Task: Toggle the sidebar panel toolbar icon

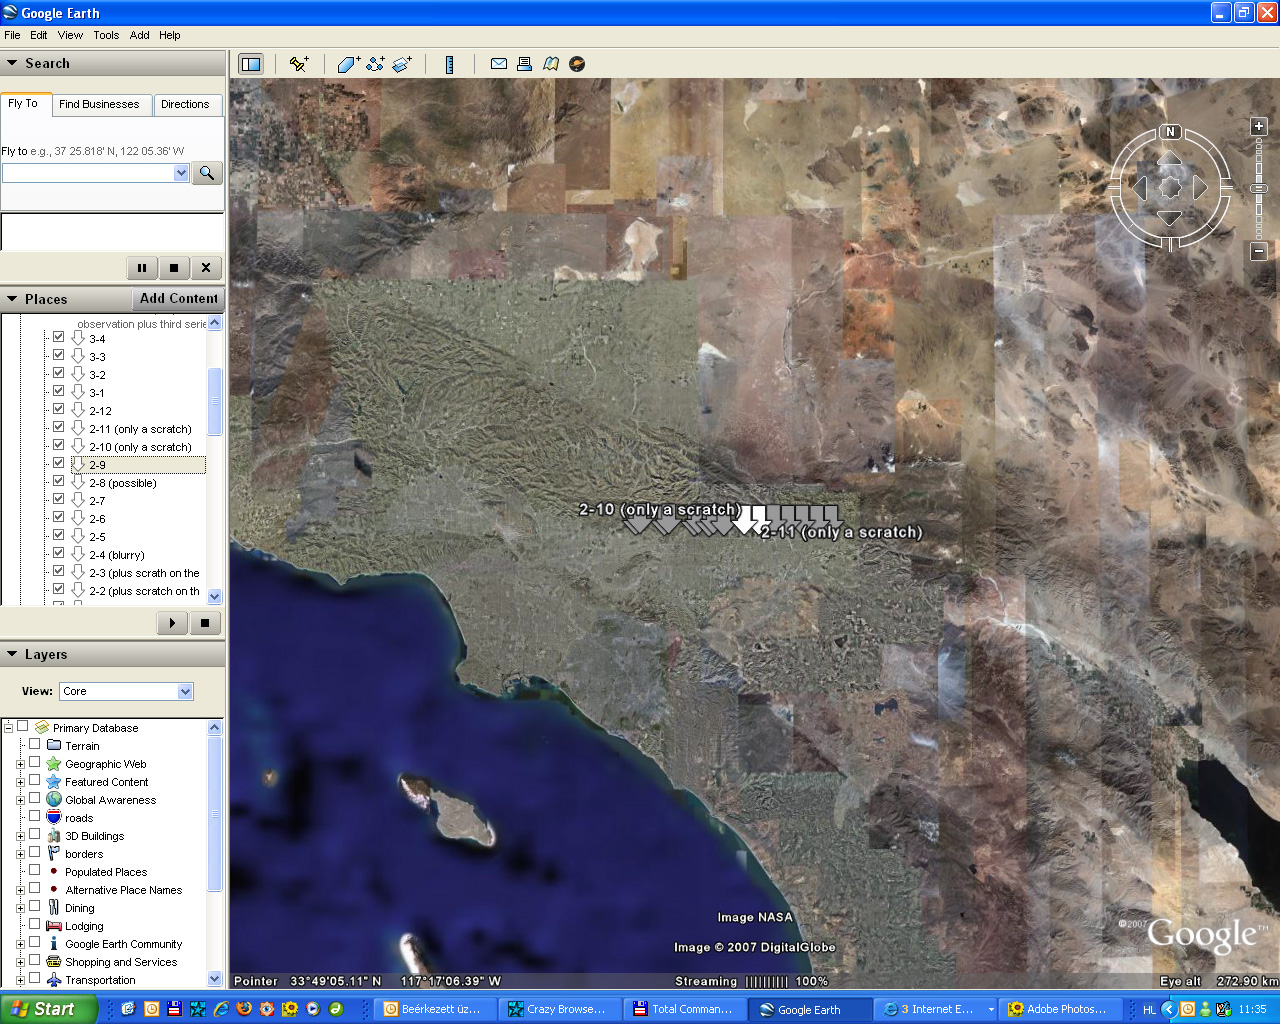Action: (x=250, y=64)
